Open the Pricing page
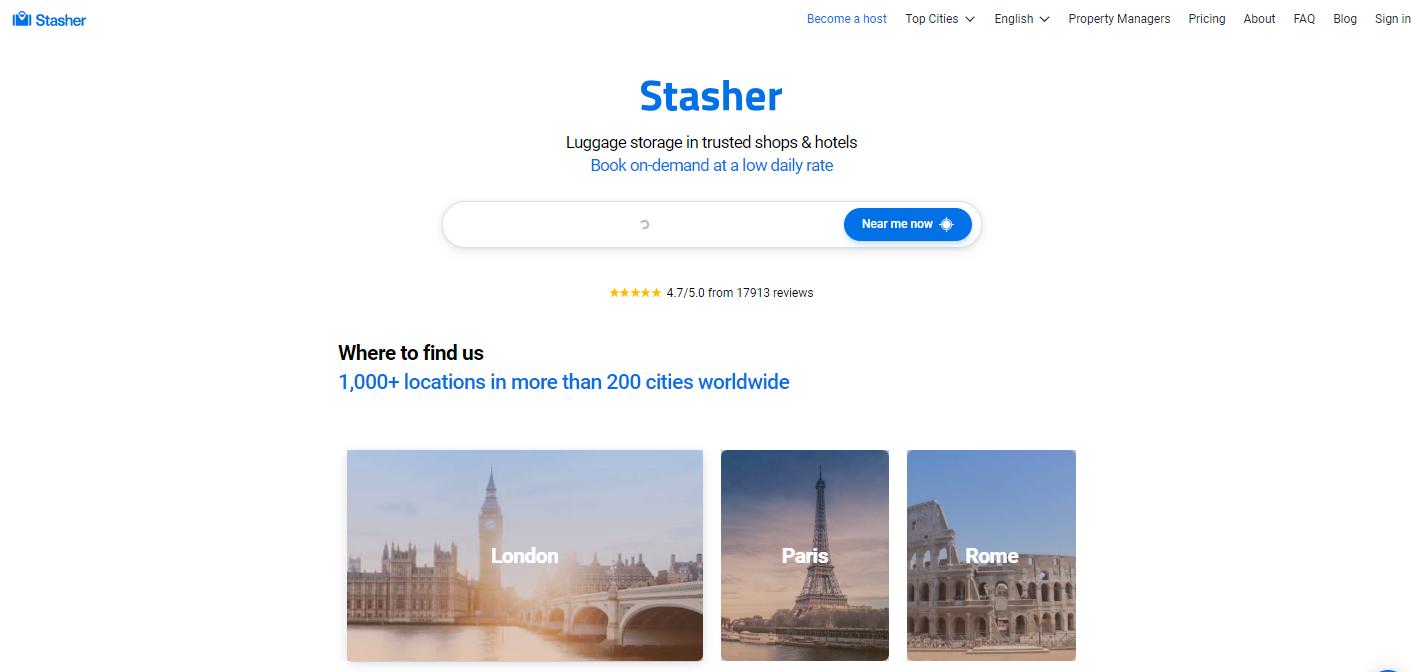The height and width of the screenshot is (672, 1422). (x=1207, y=19)
